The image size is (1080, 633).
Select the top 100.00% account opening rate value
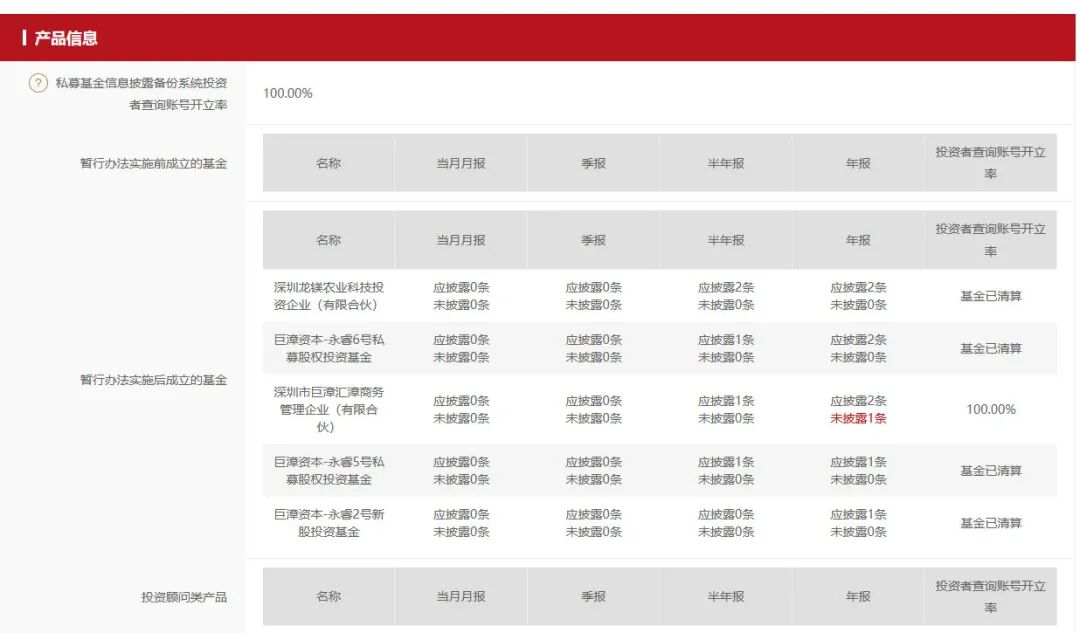288,93
